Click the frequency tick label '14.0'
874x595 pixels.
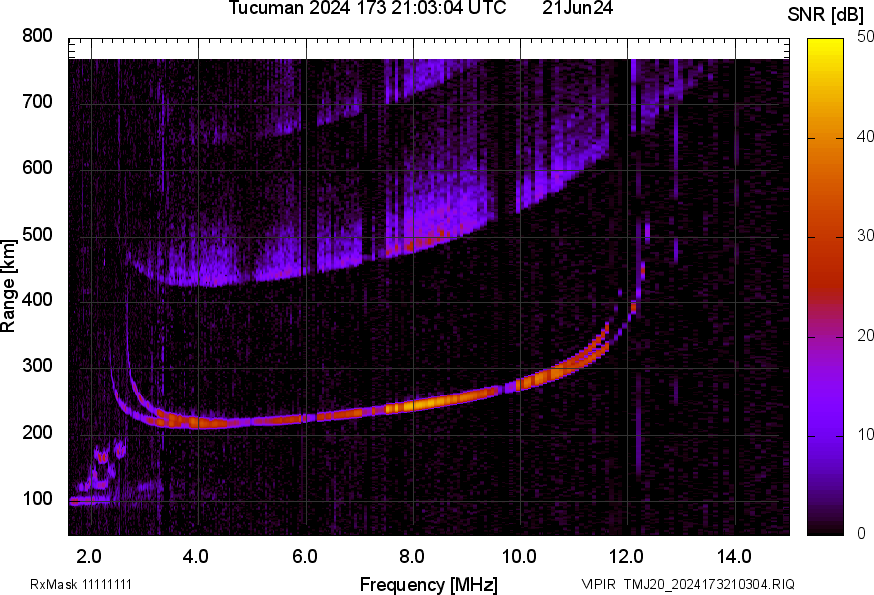[x=734, y=556]
